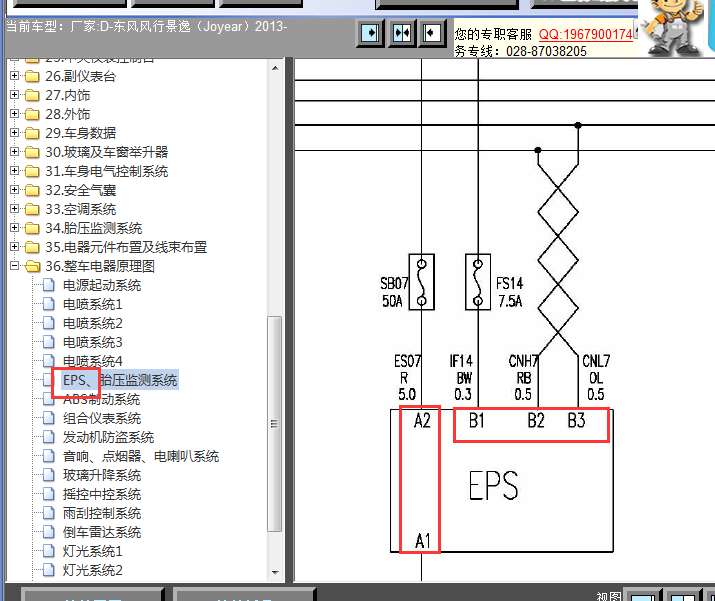Select the 27.内饰 folder icon

tap(32, 95)
